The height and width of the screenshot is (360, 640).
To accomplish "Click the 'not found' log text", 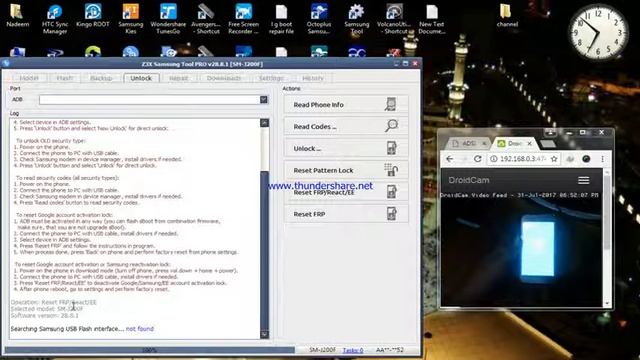I will point(140,329).
